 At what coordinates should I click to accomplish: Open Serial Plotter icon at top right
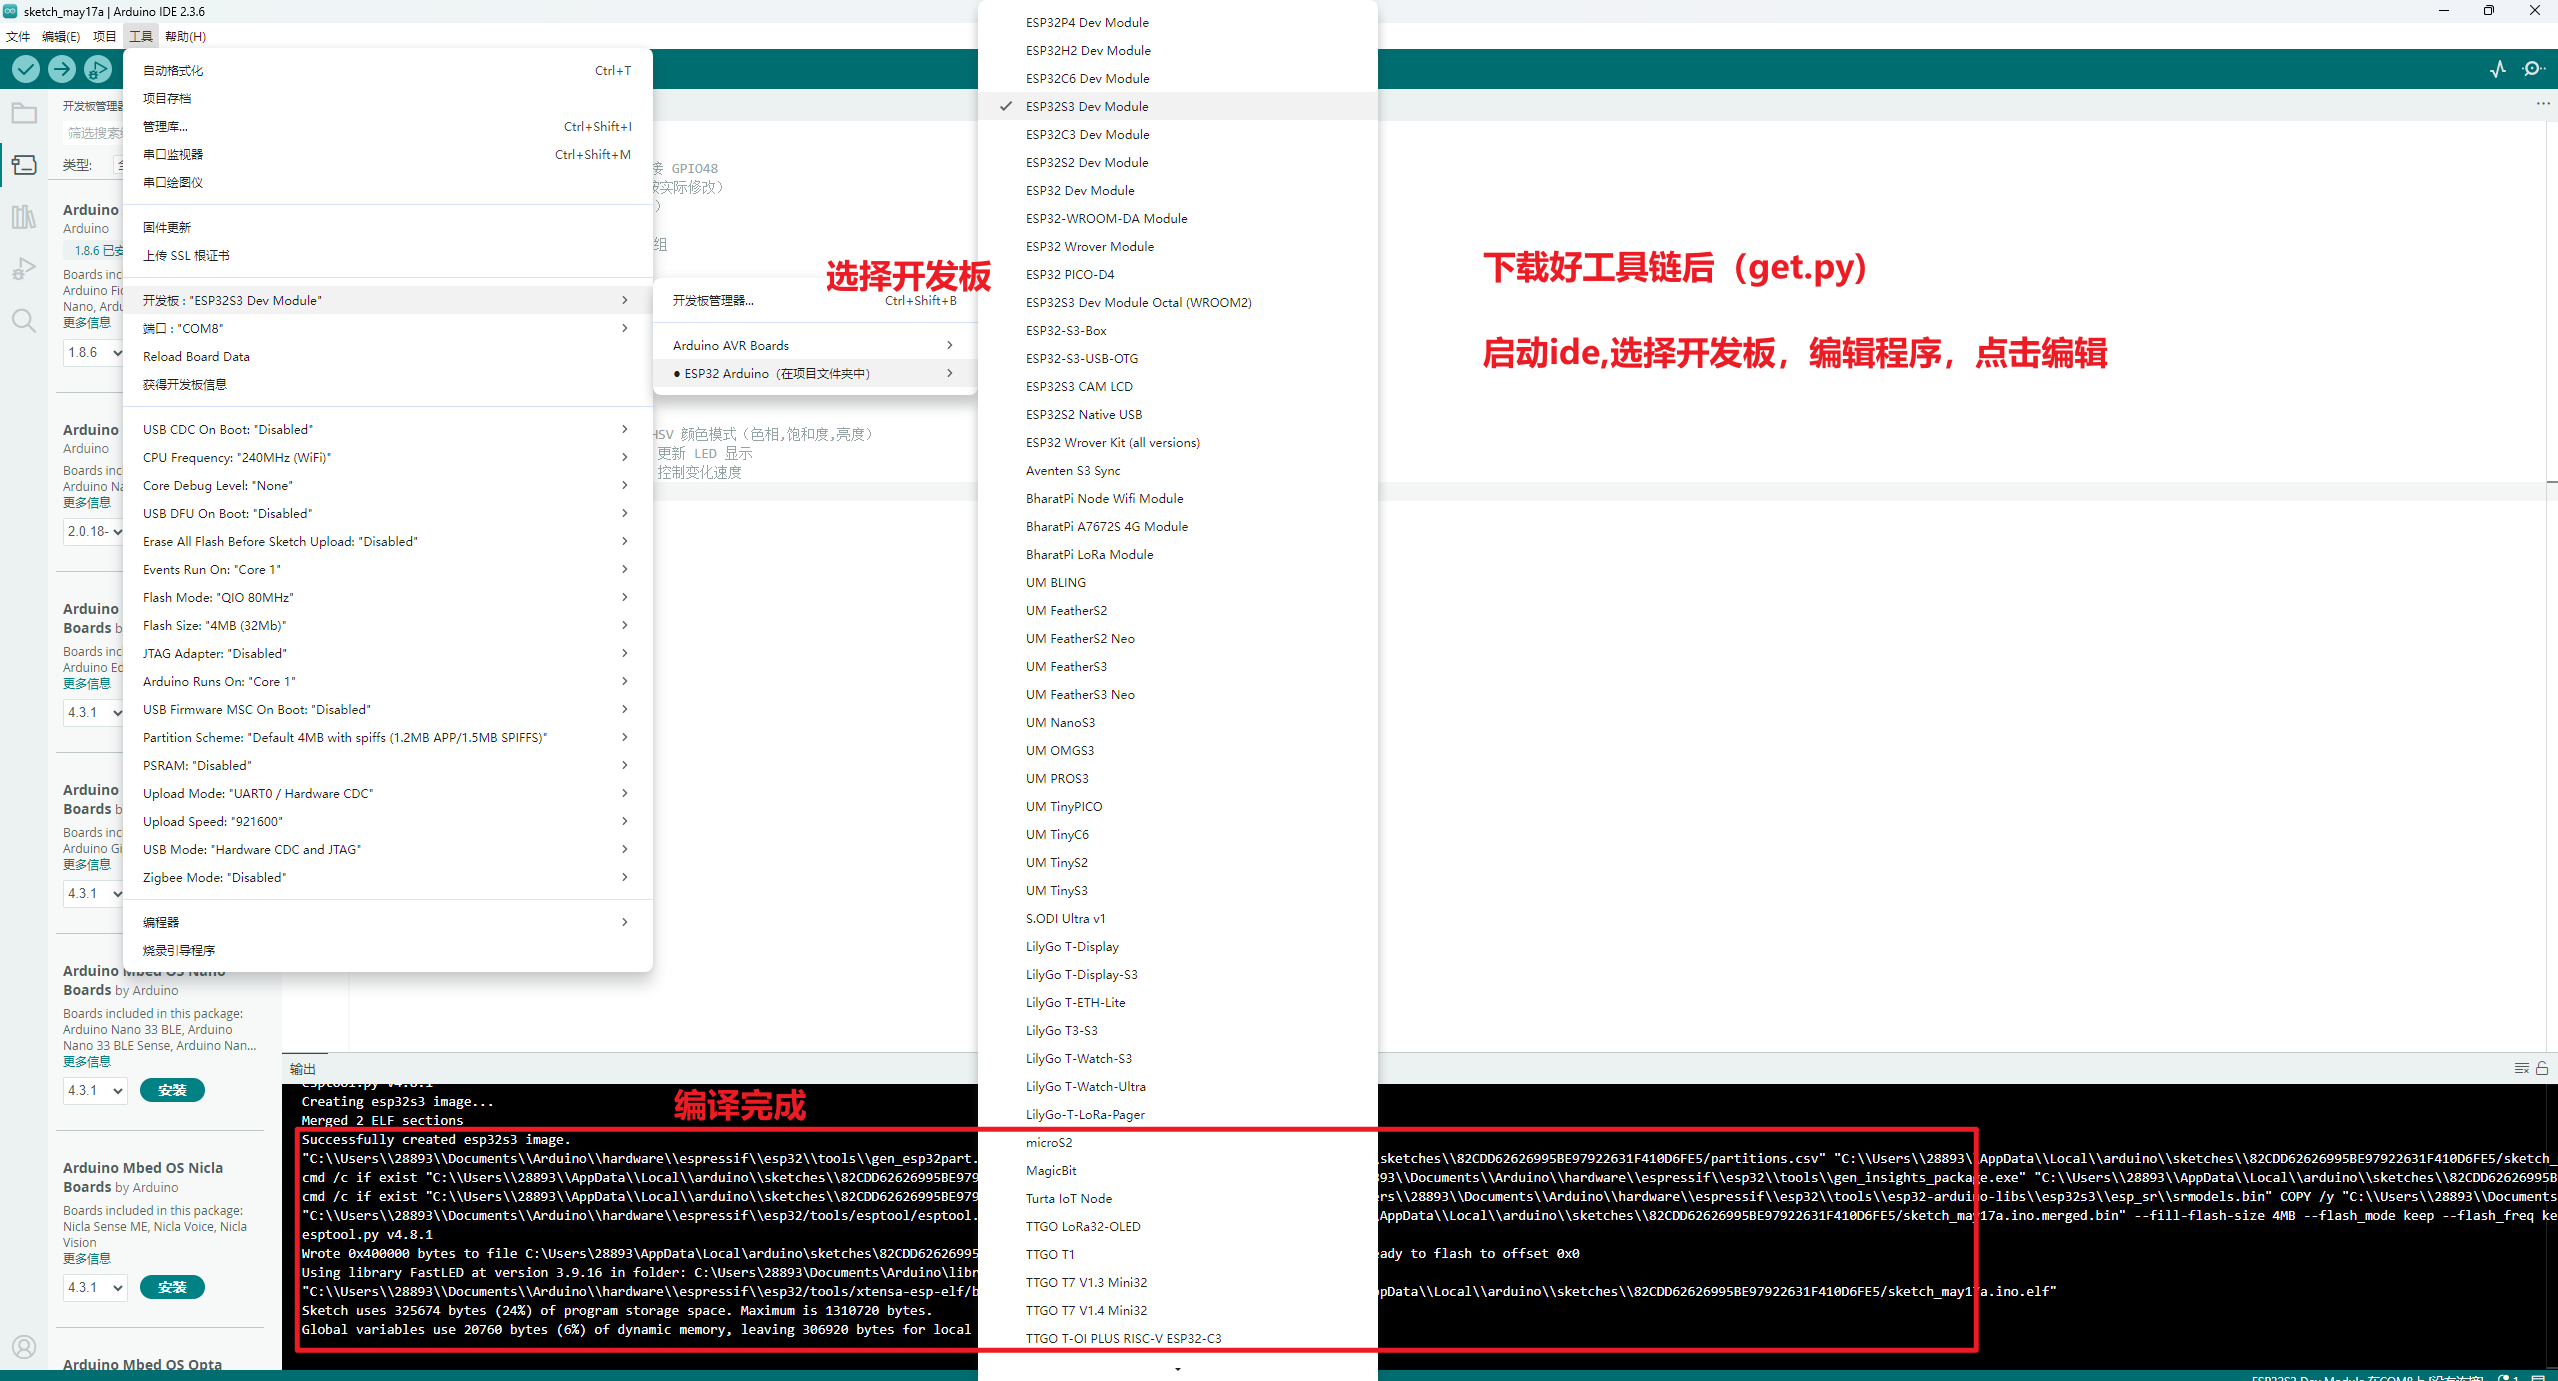(2497, 69)
